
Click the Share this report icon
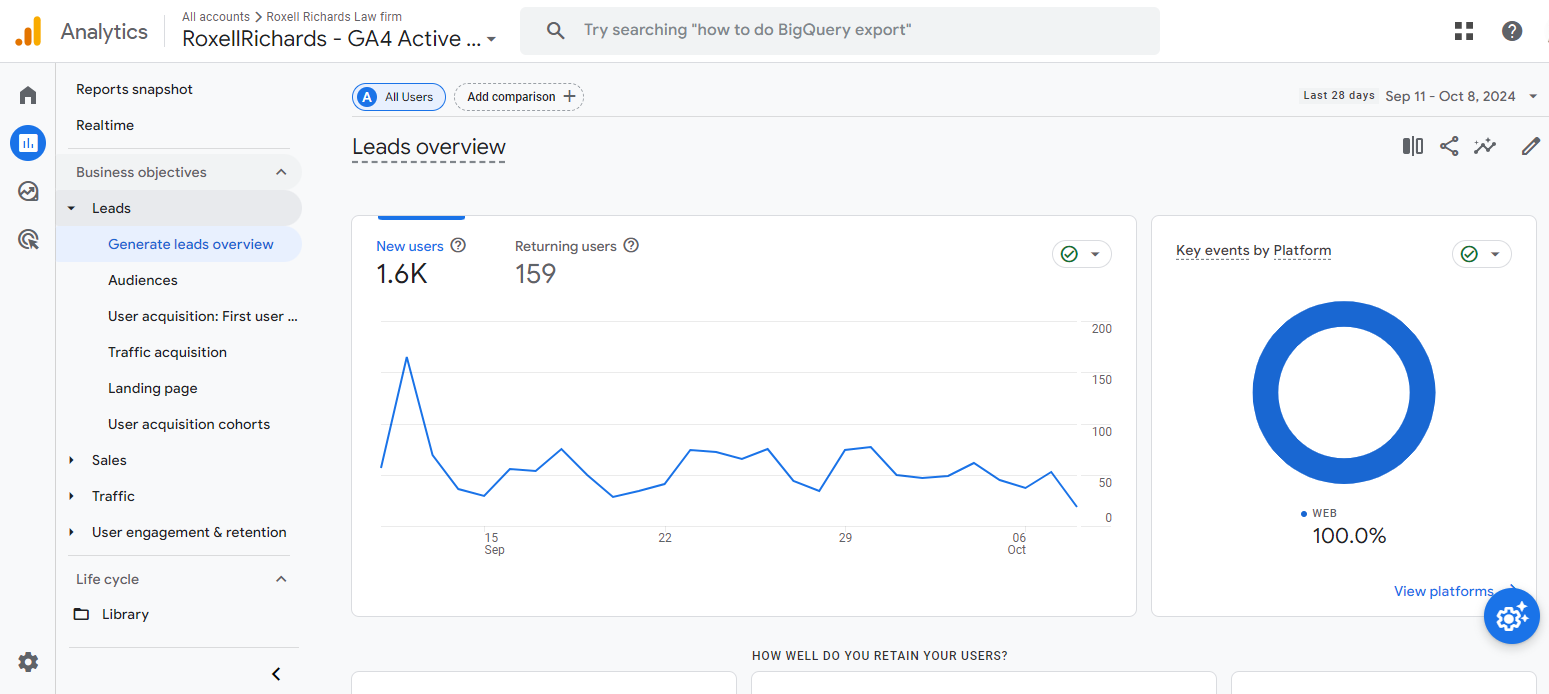pyautogui.click(x=1449, y=146)
